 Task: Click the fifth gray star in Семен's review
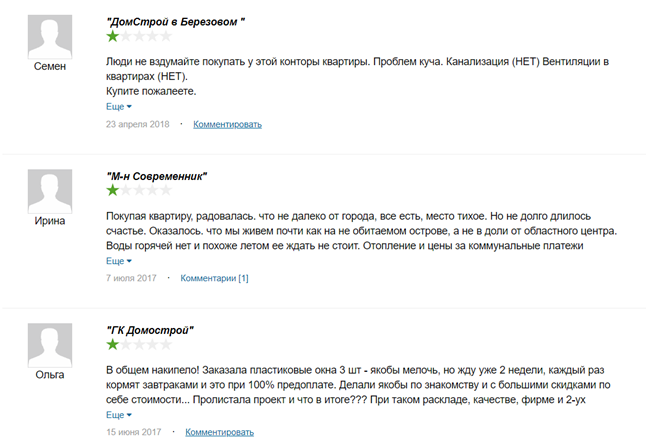tap(166, 36)
